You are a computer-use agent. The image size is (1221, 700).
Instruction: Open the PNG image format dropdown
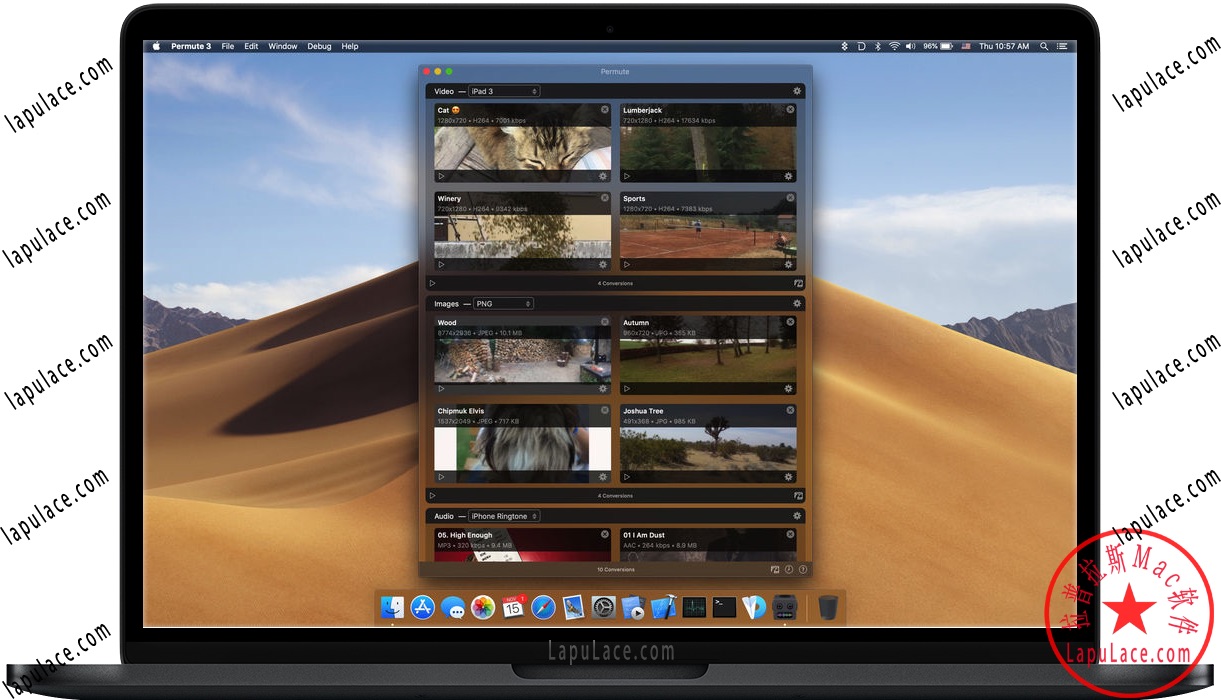(x=503, y=303)
